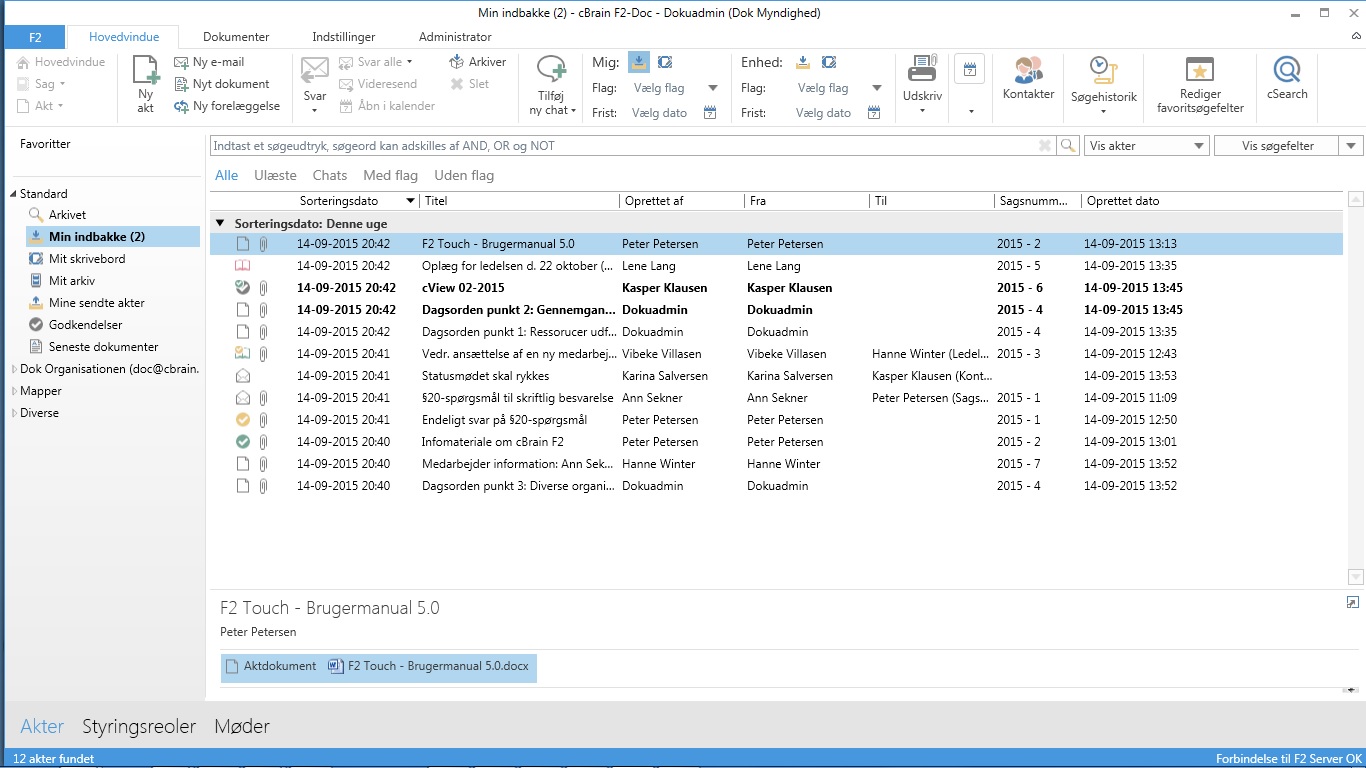Expand the Mapper node
Image resolution: width=1366 pixels, height=768 pixels.
(14, 391)
